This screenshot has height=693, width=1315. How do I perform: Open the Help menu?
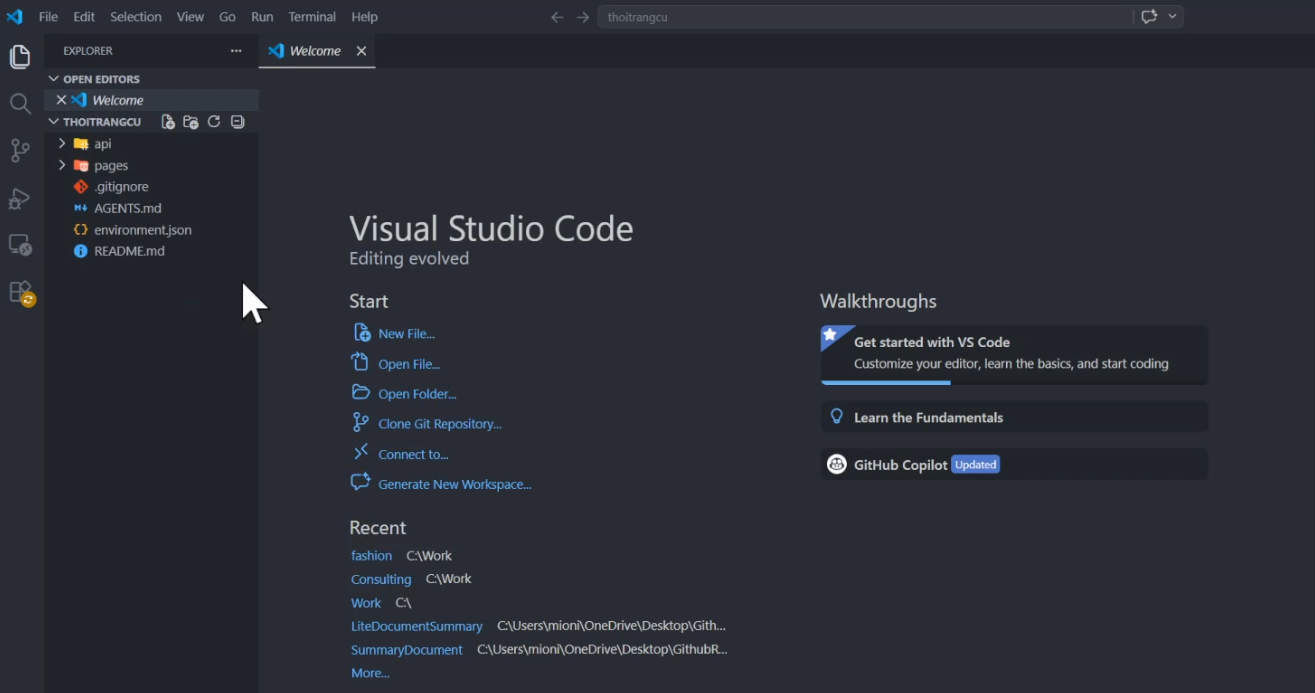[x=365, y=17]
